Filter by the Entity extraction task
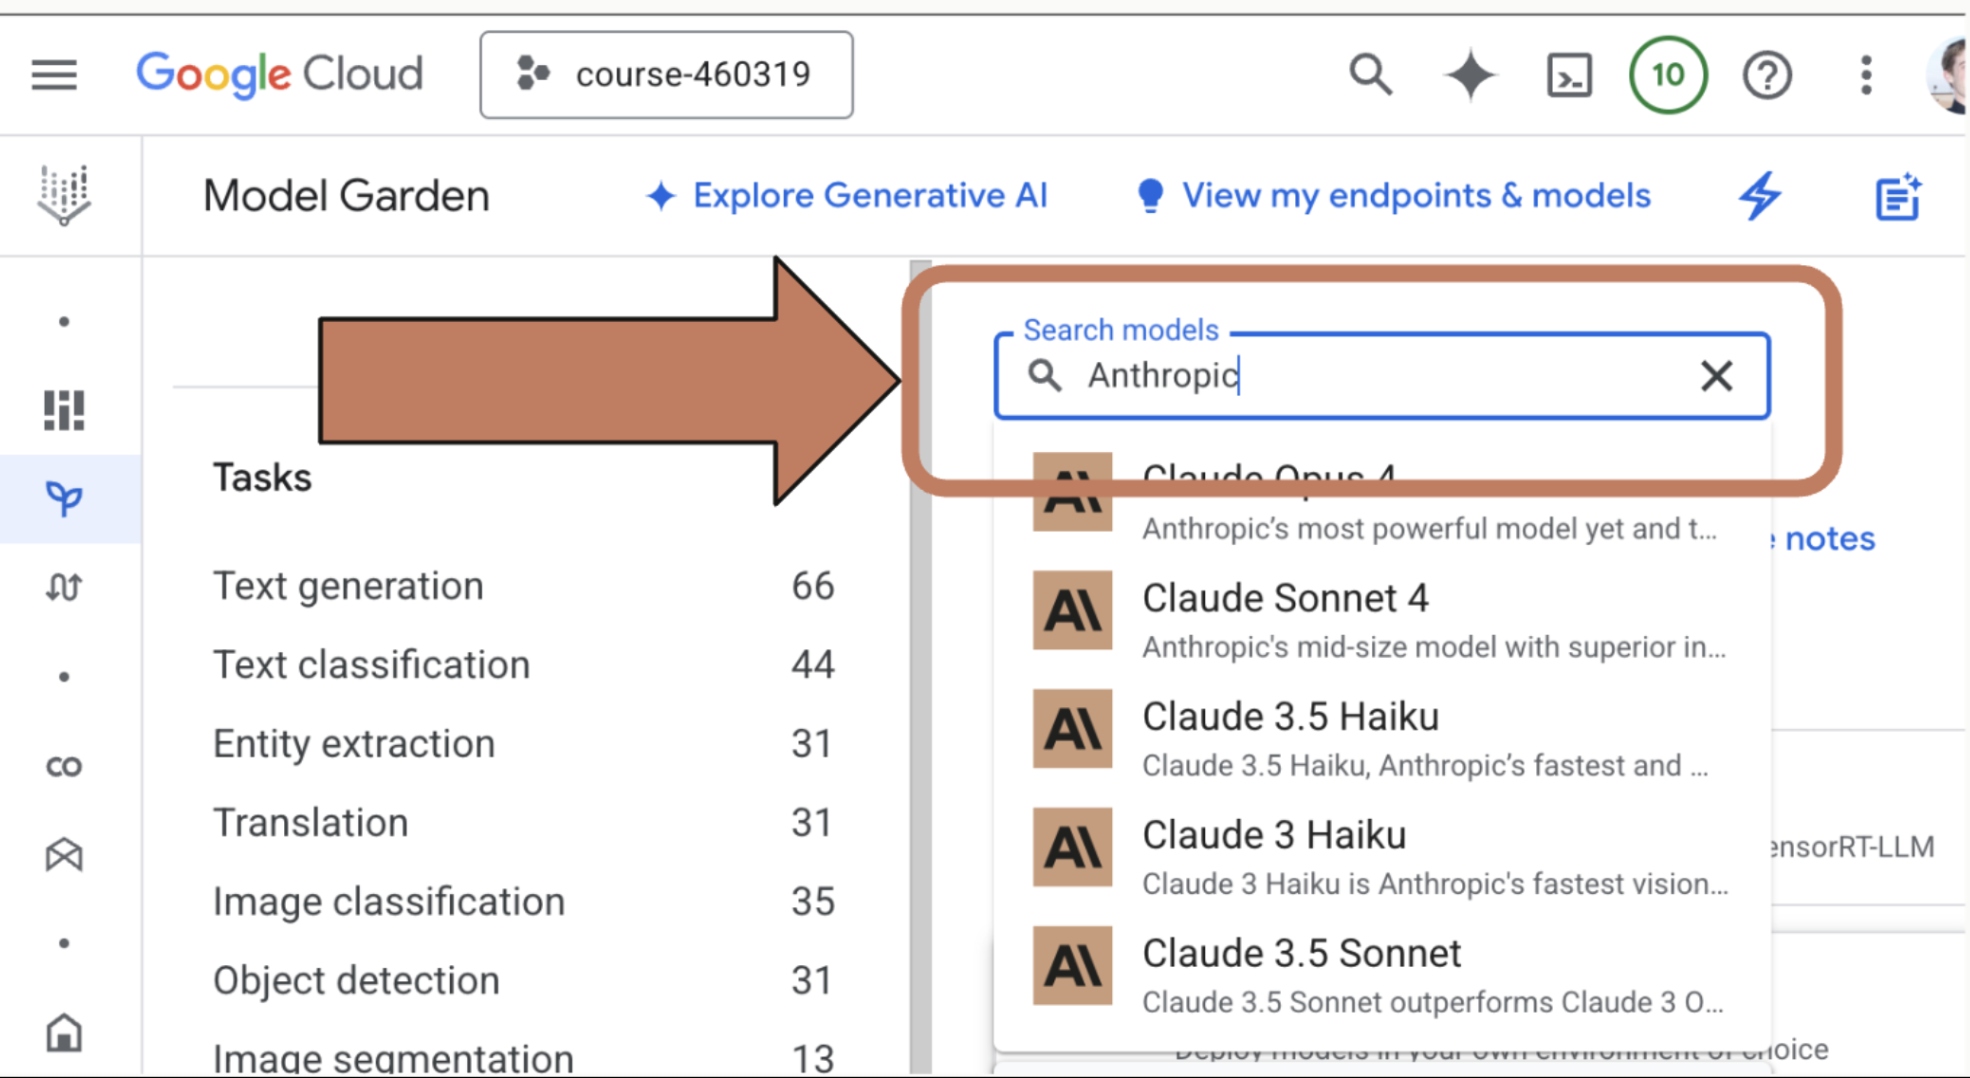 [x=524, y=744]
